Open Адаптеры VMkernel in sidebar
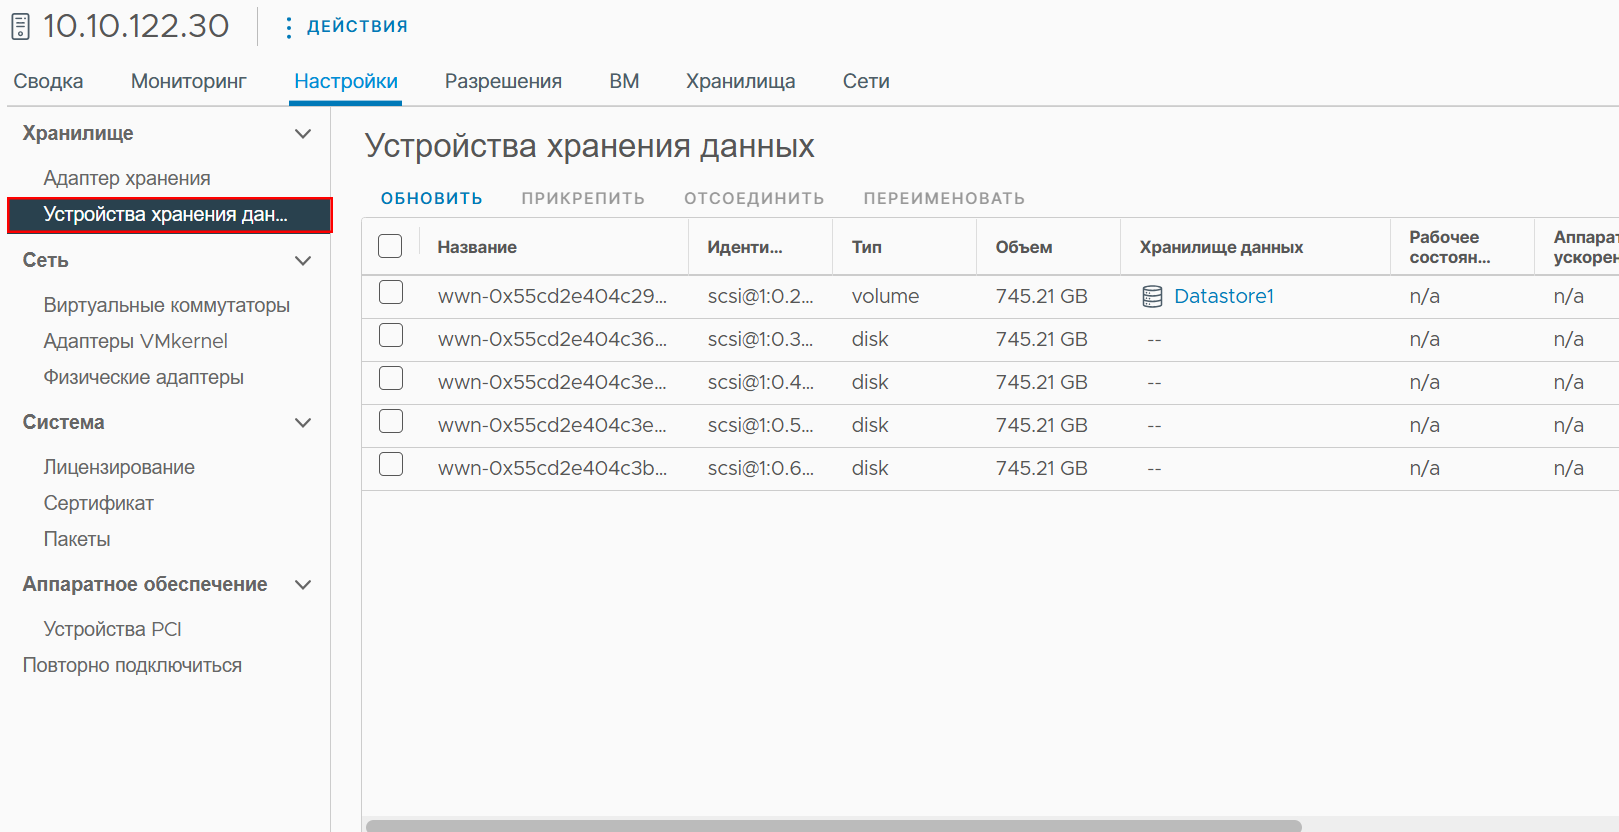 [135, 341]
